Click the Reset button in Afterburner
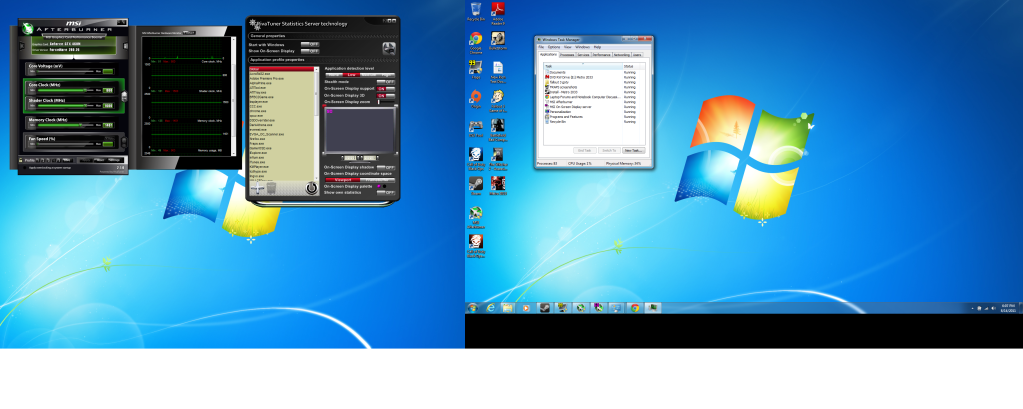 100,160
